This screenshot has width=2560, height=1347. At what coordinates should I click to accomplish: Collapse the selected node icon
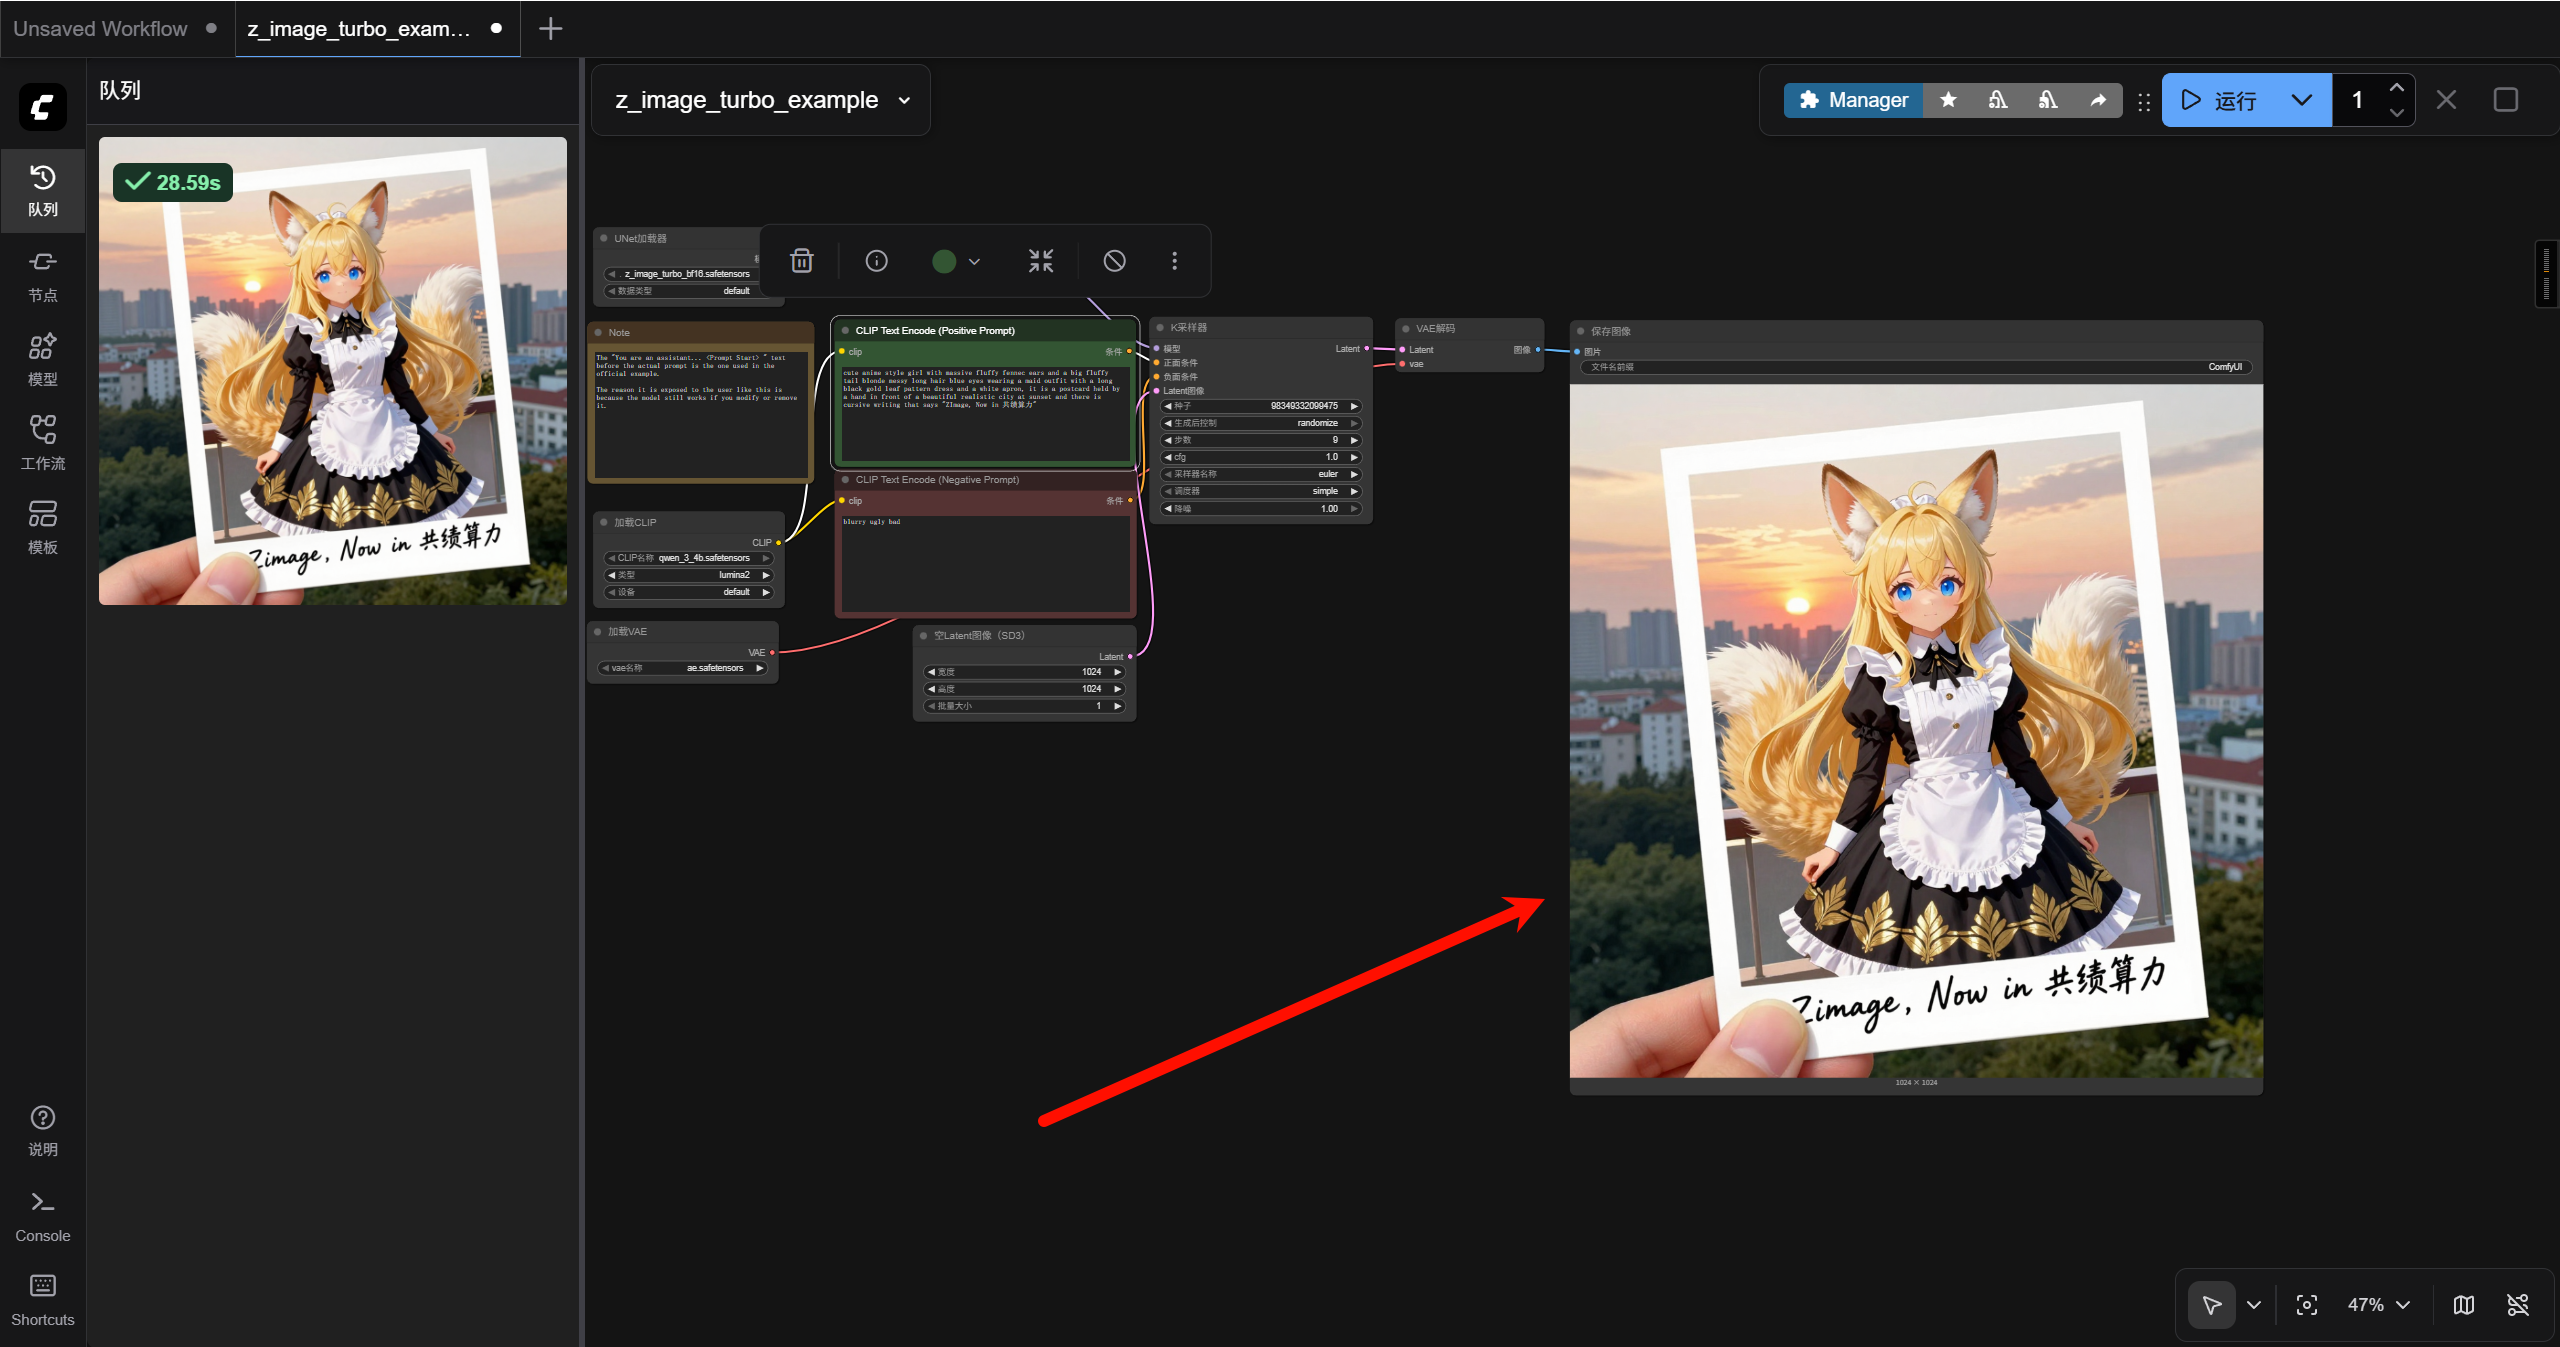click(x=1040, y=261)
